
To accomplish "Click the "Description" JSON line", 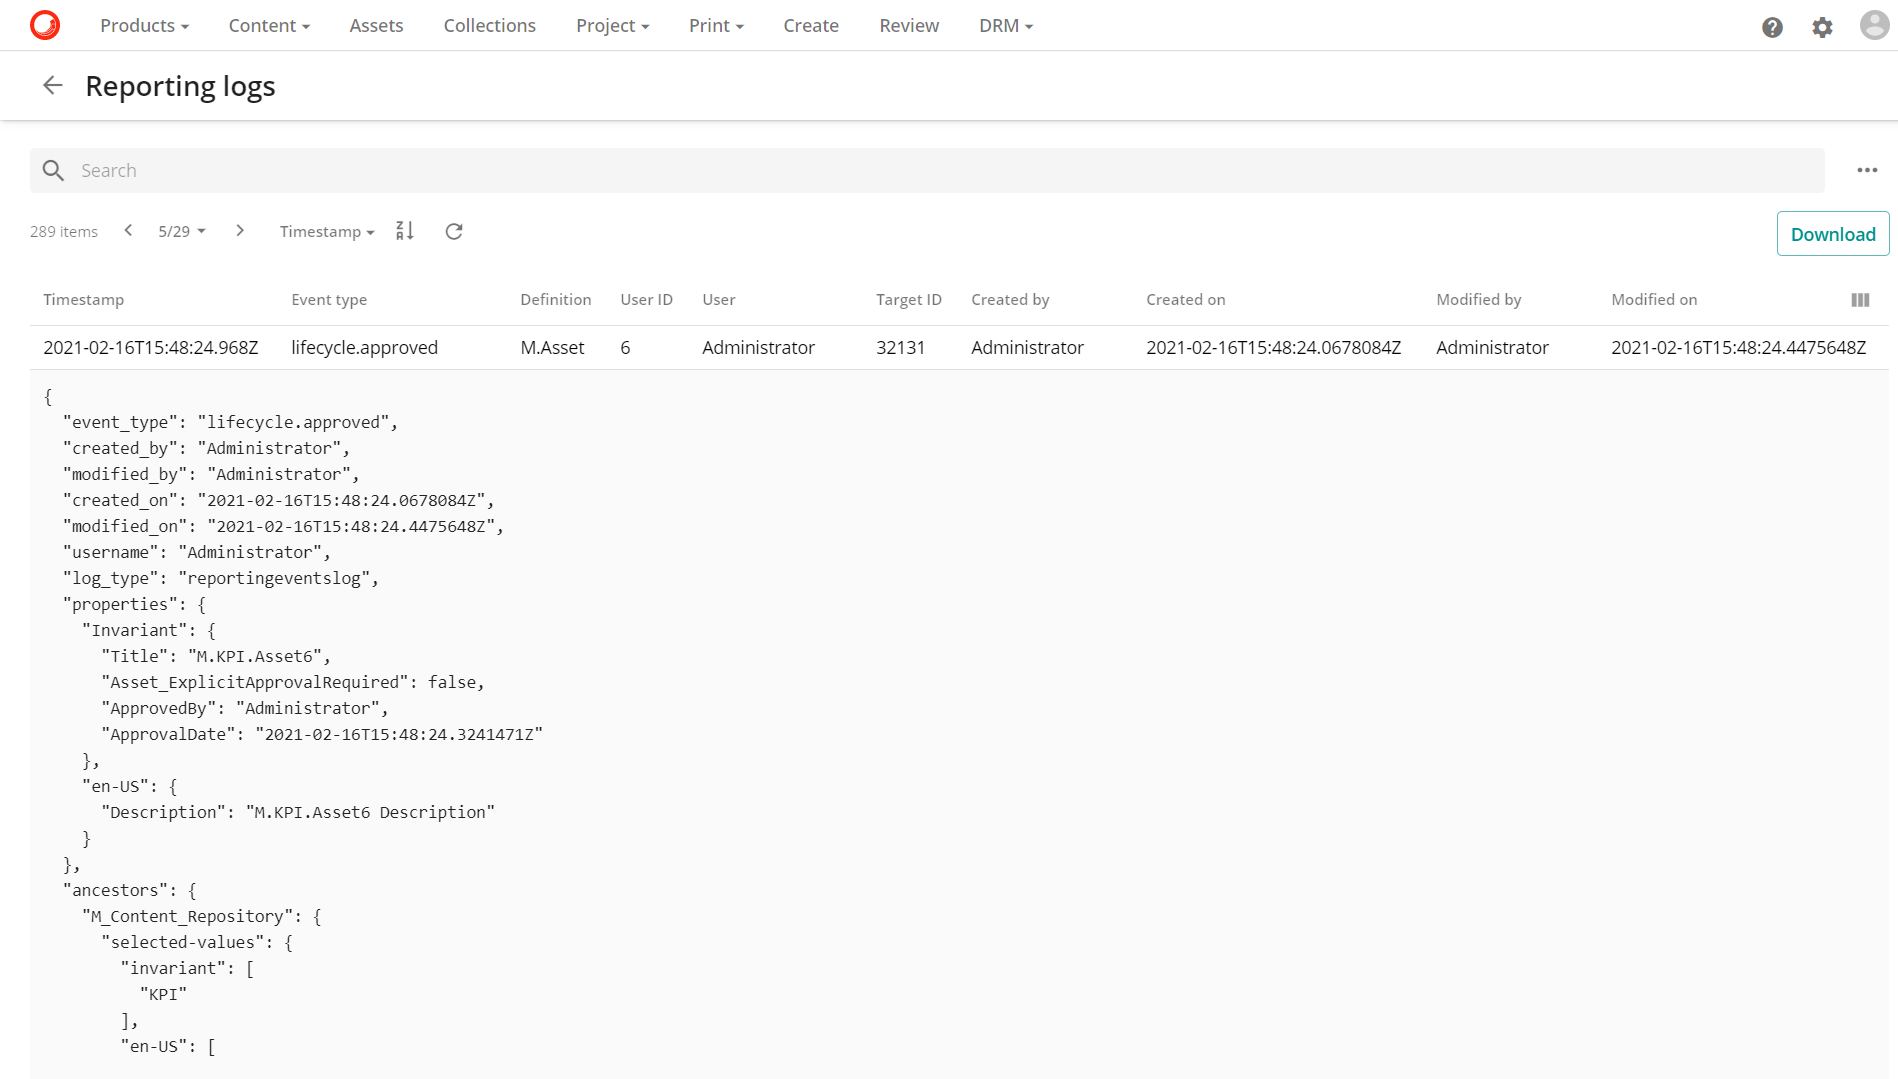I will [298, 813].
